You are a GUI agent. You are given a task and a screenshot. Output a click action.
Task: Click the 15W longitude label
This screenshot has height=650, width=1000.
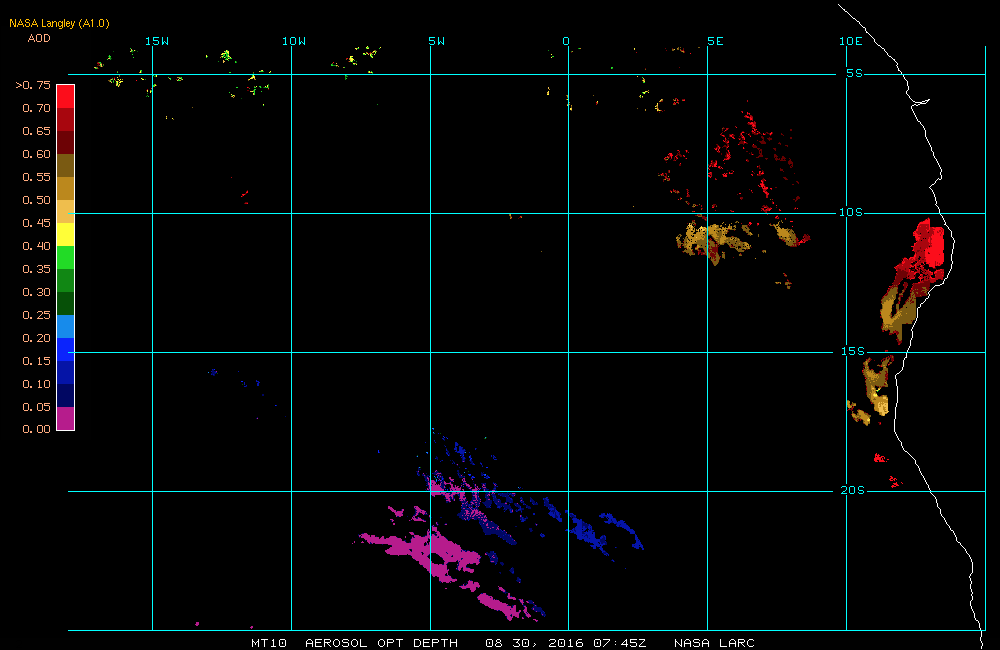pyautogui.click(x=157, y=41)
